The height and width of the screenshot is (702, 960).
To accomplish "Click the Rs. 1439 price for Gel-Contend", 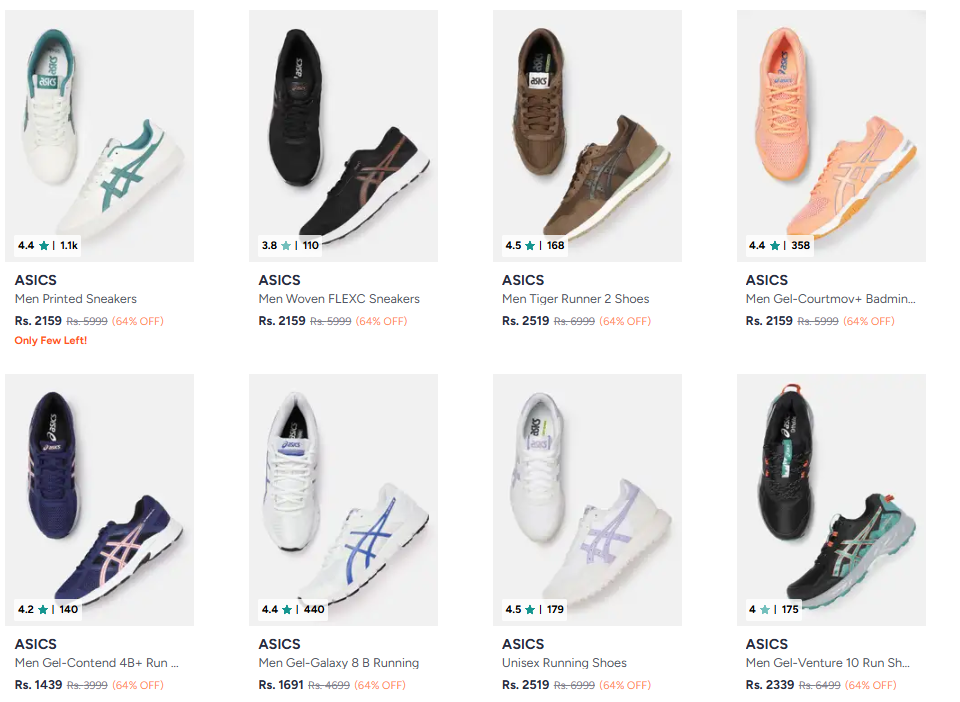I will click(x=39, y=685).
